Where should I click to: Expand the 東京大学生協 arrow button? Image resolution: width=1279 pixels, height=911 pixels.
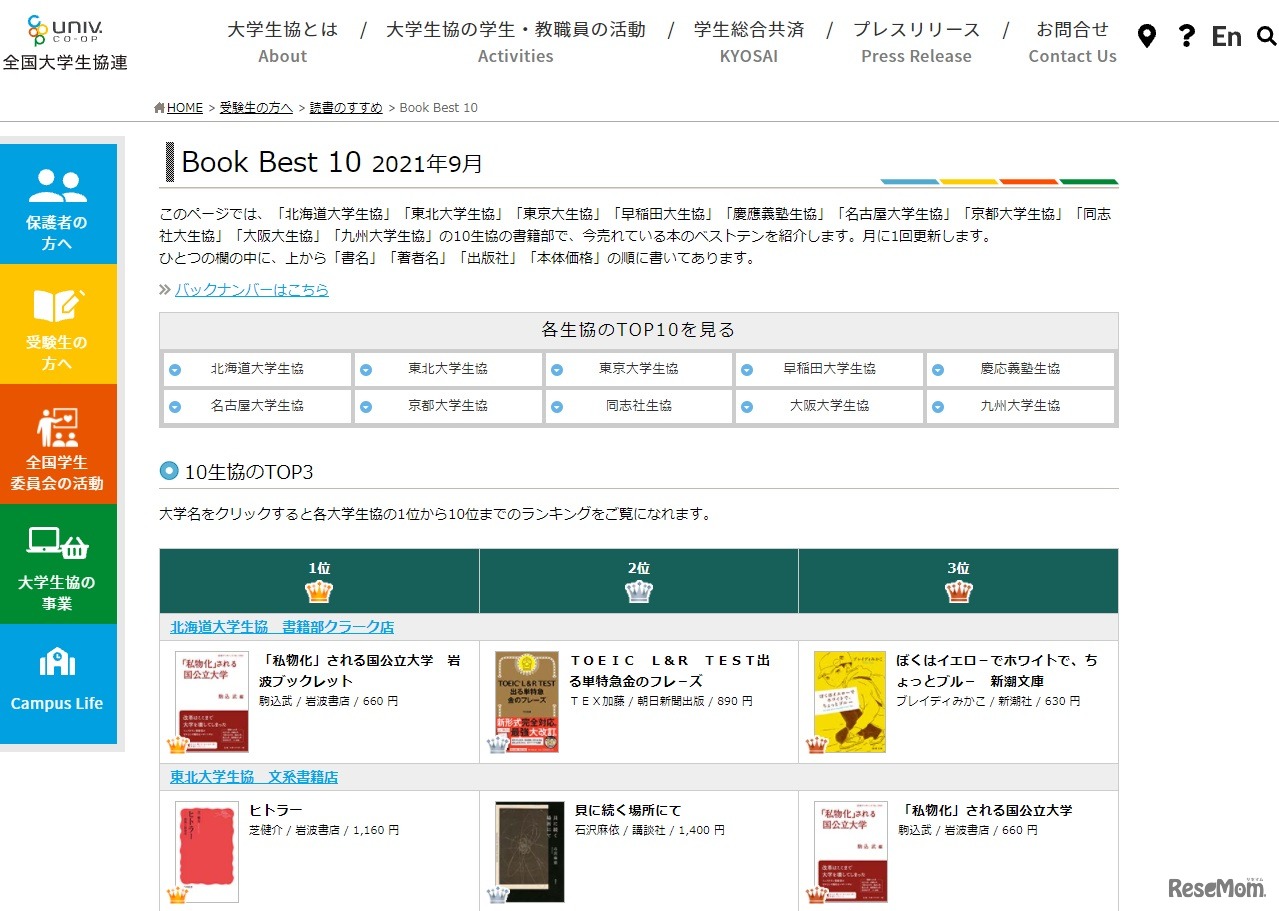pos(557,369)
